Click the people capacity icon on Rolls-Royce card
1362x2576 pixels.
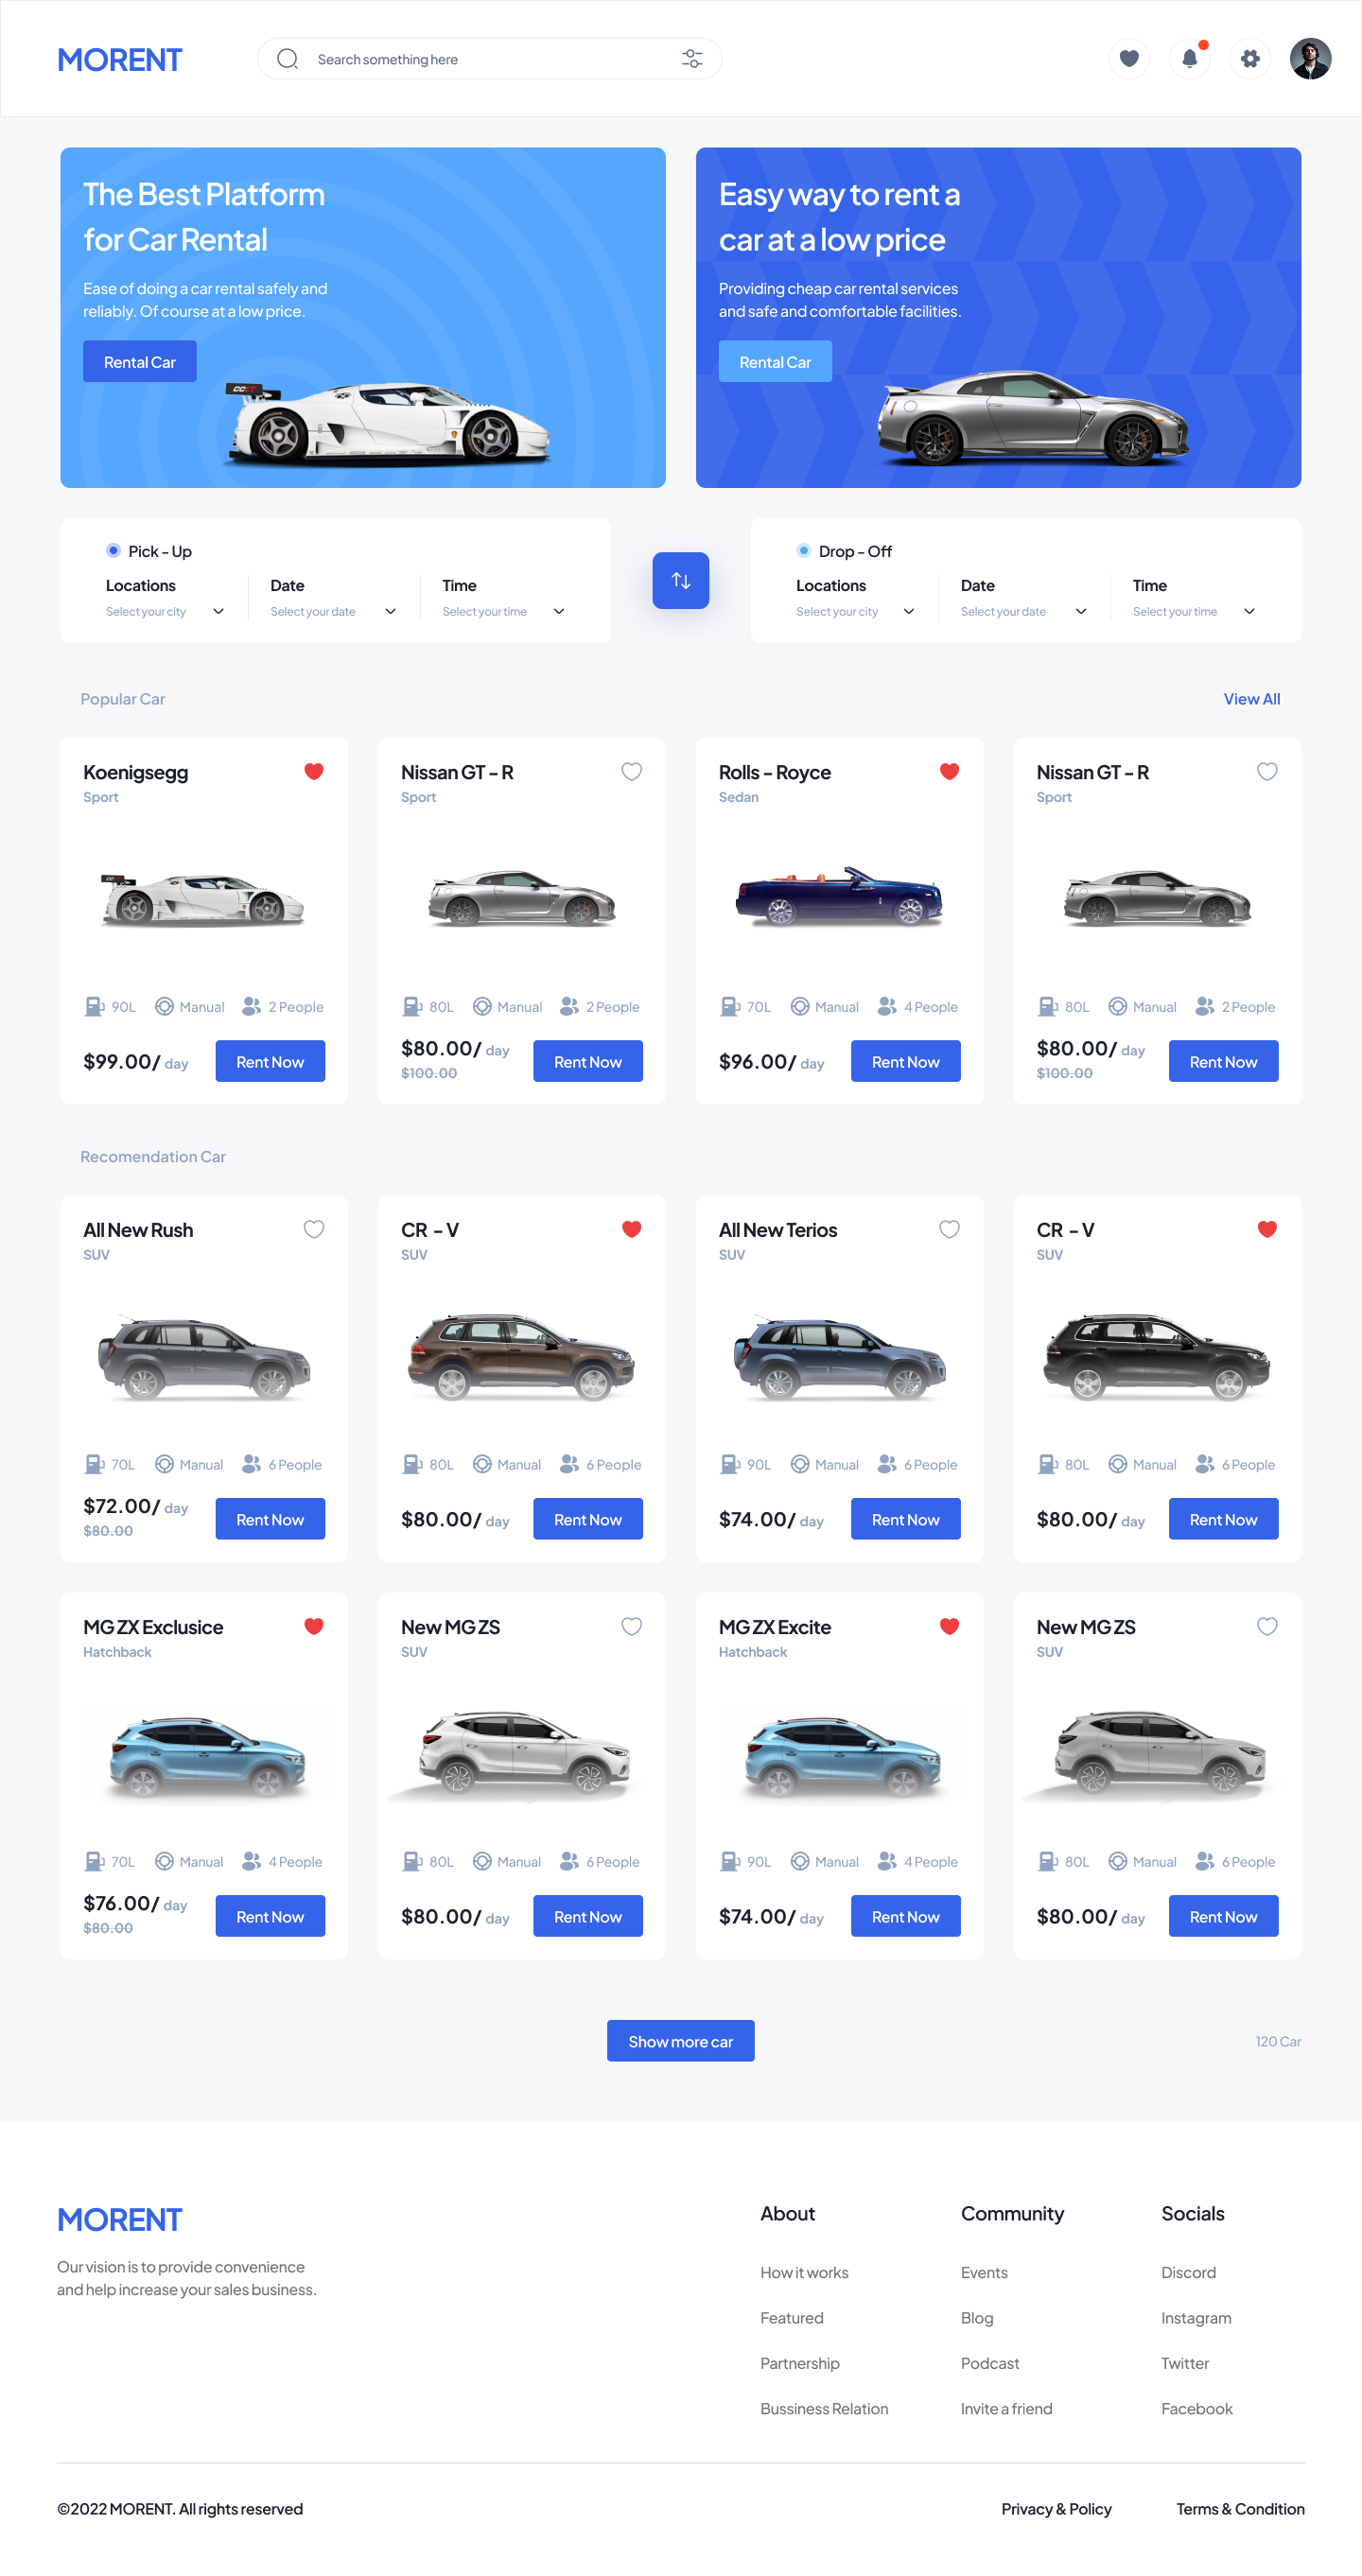pyautogui.click(x=887, y=1006)
